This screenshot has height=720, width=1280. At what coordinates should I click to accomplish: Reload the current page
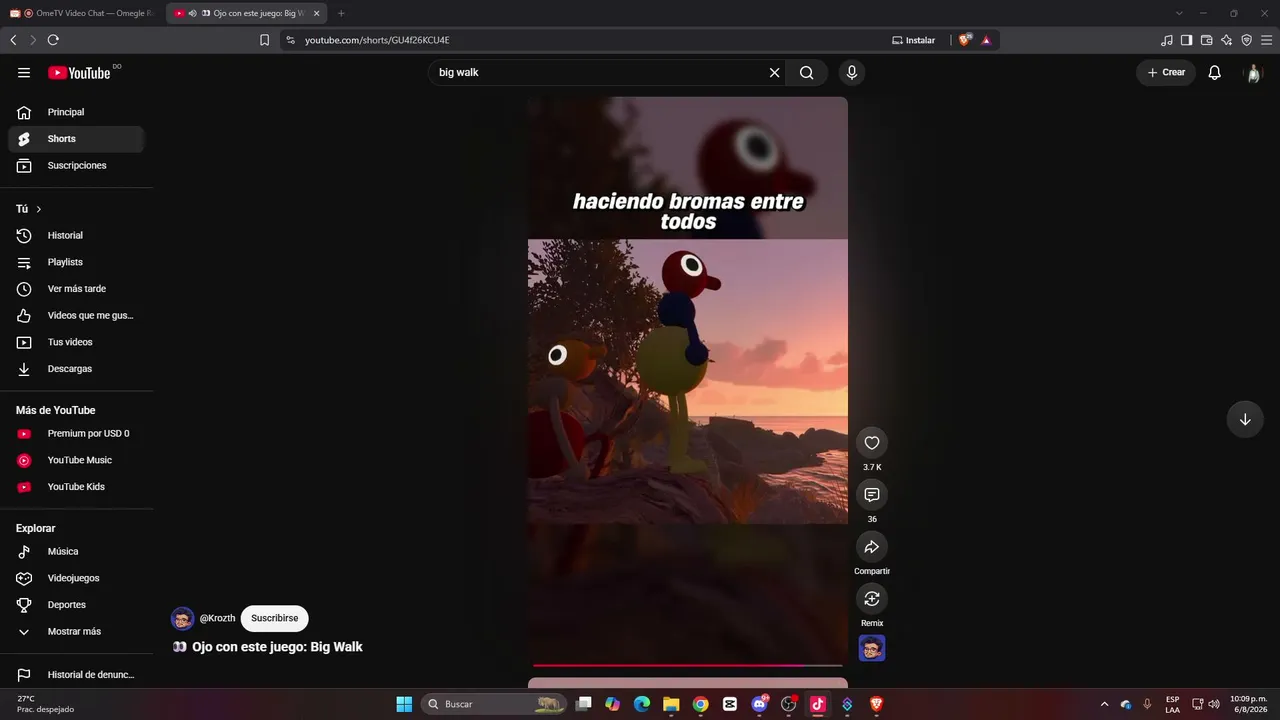tap(53, 40)
